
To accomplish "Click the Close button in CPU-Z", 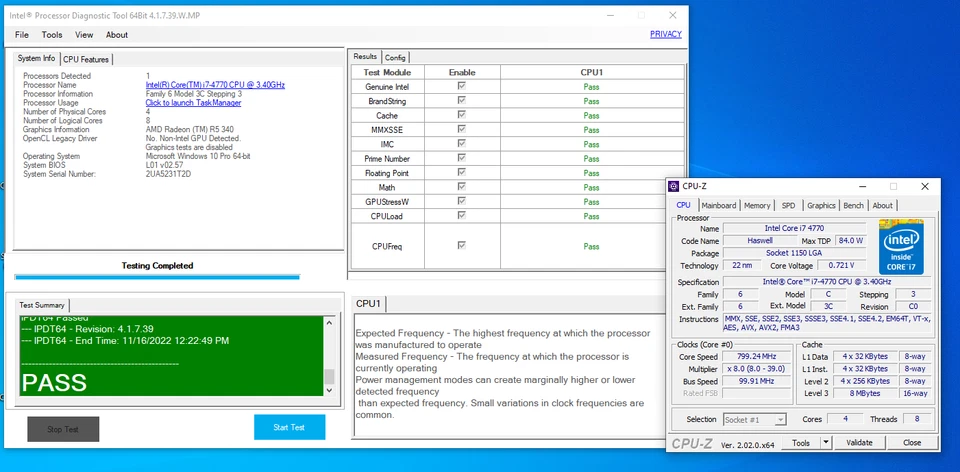I will click(912, 442).
